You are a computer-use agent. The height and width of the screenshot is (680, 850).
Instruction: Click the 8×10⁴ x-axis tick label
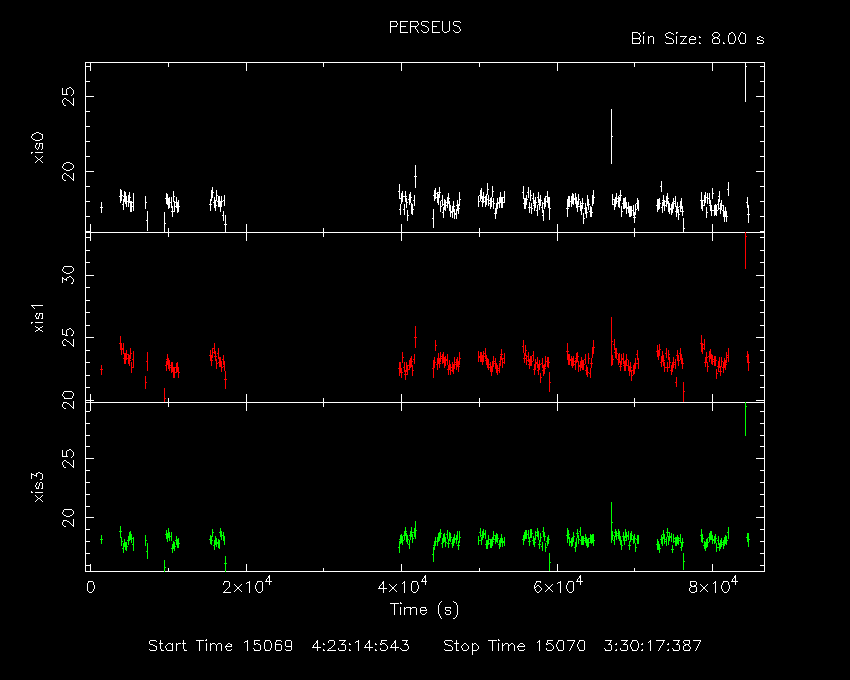pyautogui.click(x=713, y=585)
